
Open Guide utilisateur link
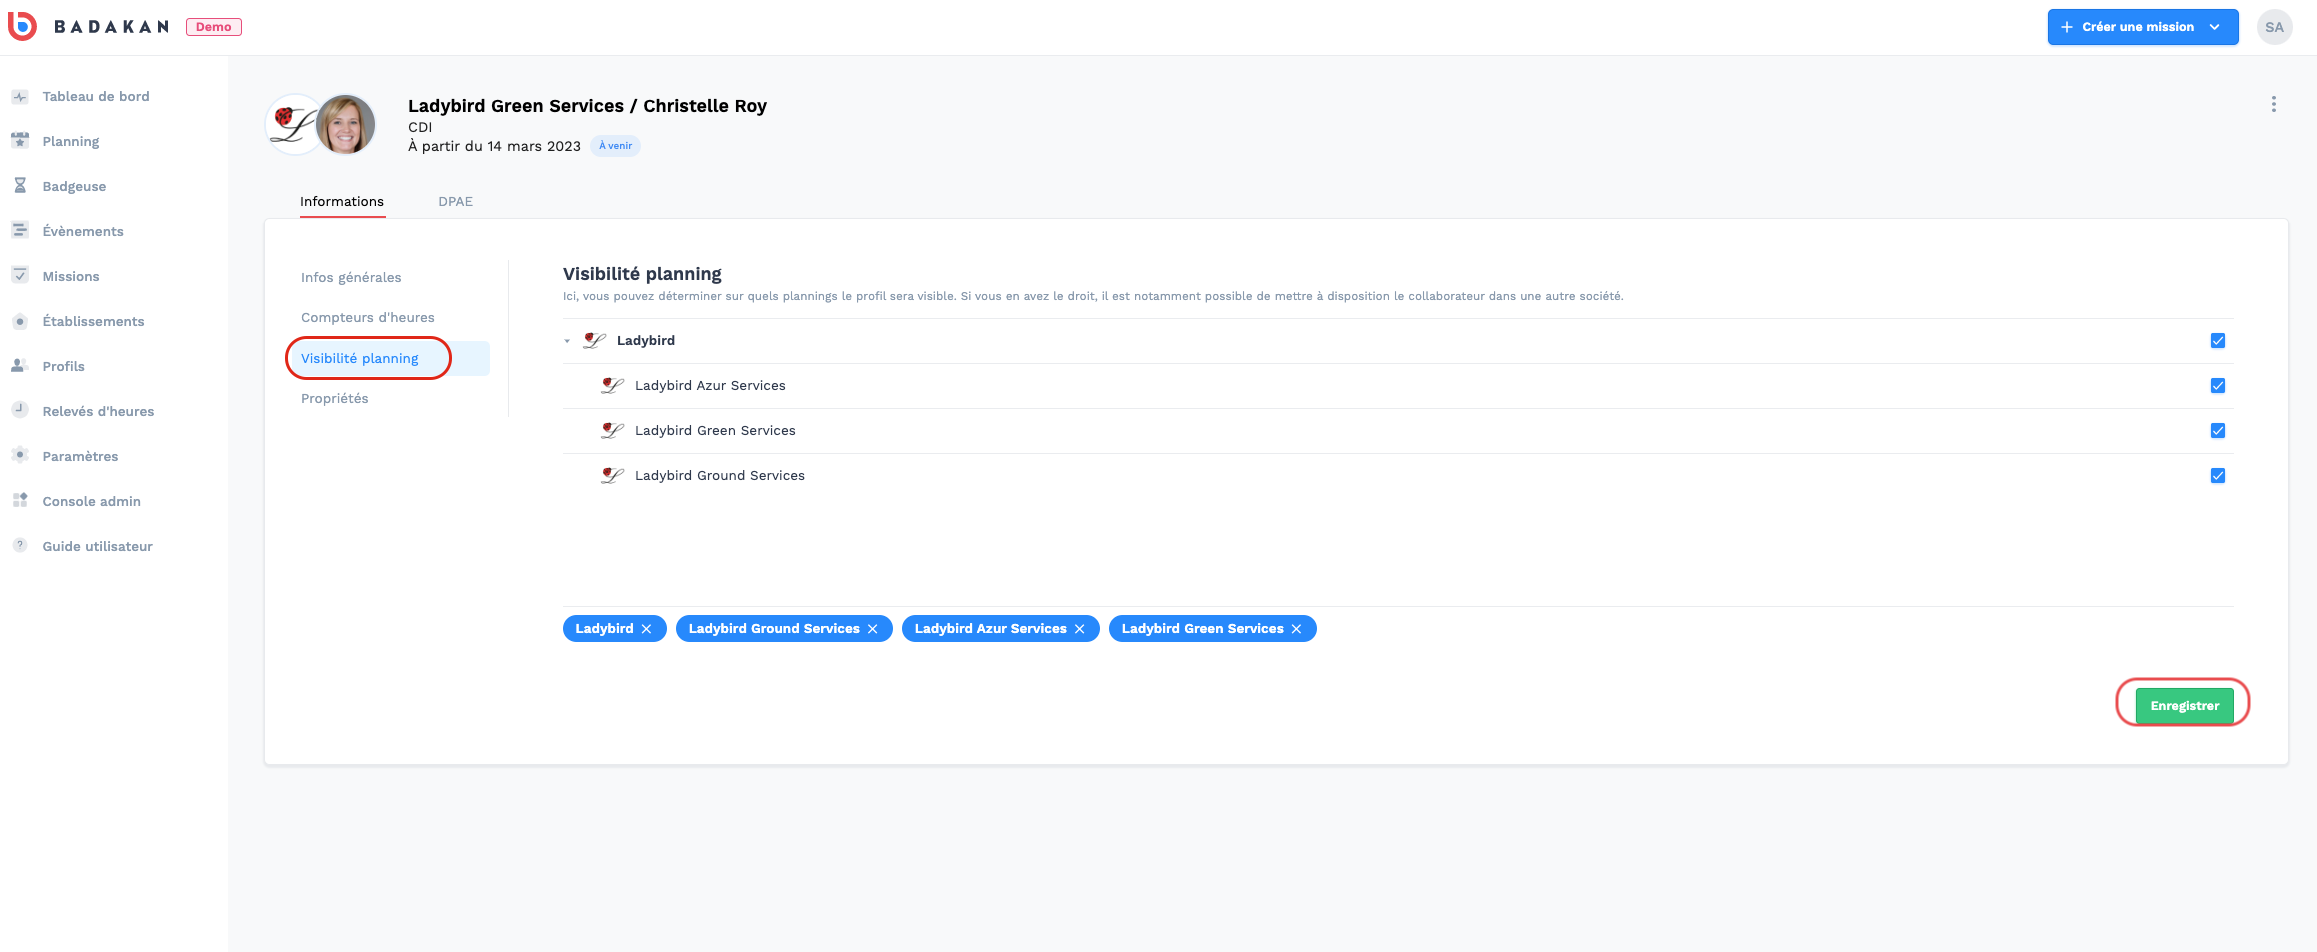(x=97, y=546)
